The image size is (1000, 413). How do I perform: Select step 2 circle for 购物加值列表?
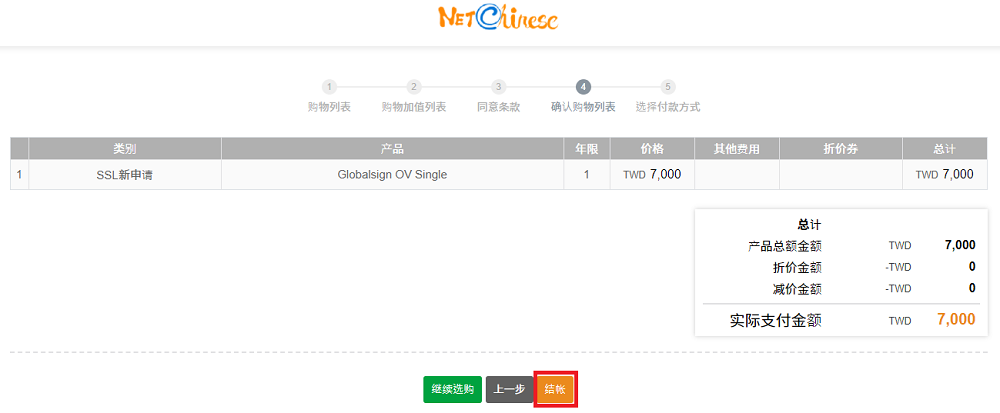point(413,87)
